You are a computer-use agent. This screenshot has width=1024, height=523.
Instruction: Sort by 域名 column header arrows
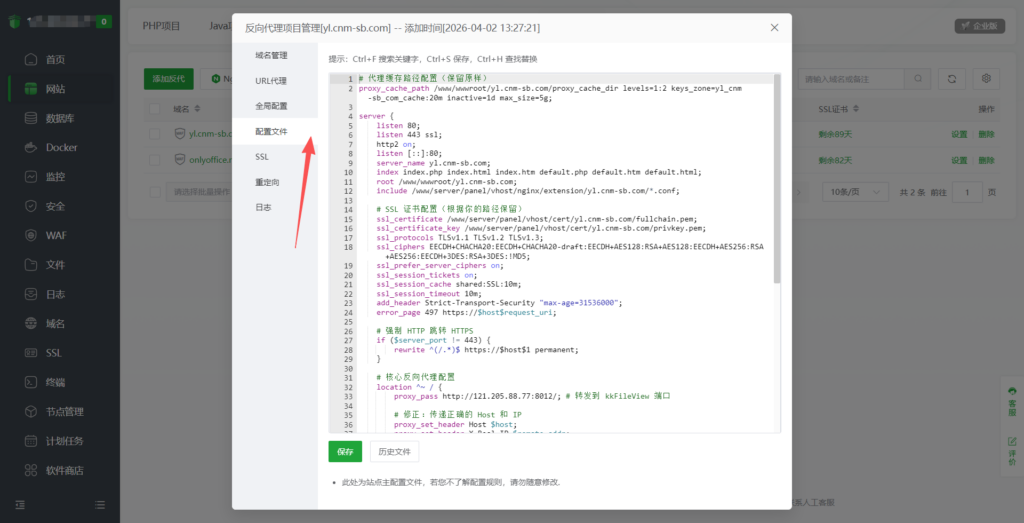pos(198,108)
